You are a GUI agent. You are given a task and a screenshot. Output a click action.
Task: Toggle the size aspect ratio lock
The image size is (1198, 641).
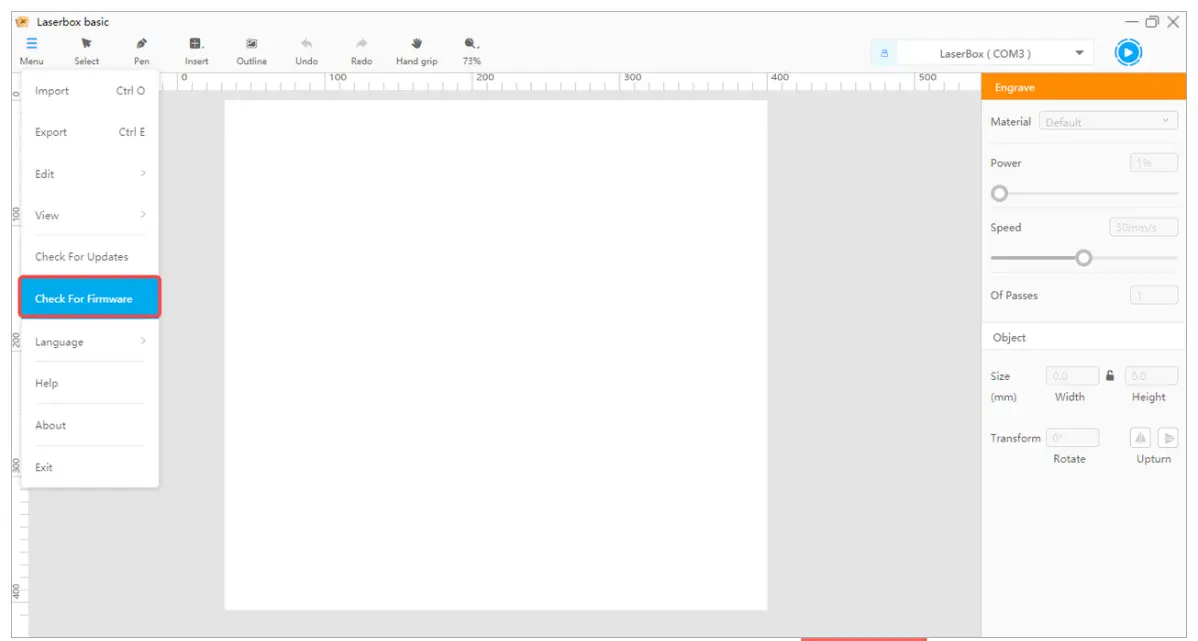tap(1110, 376)
